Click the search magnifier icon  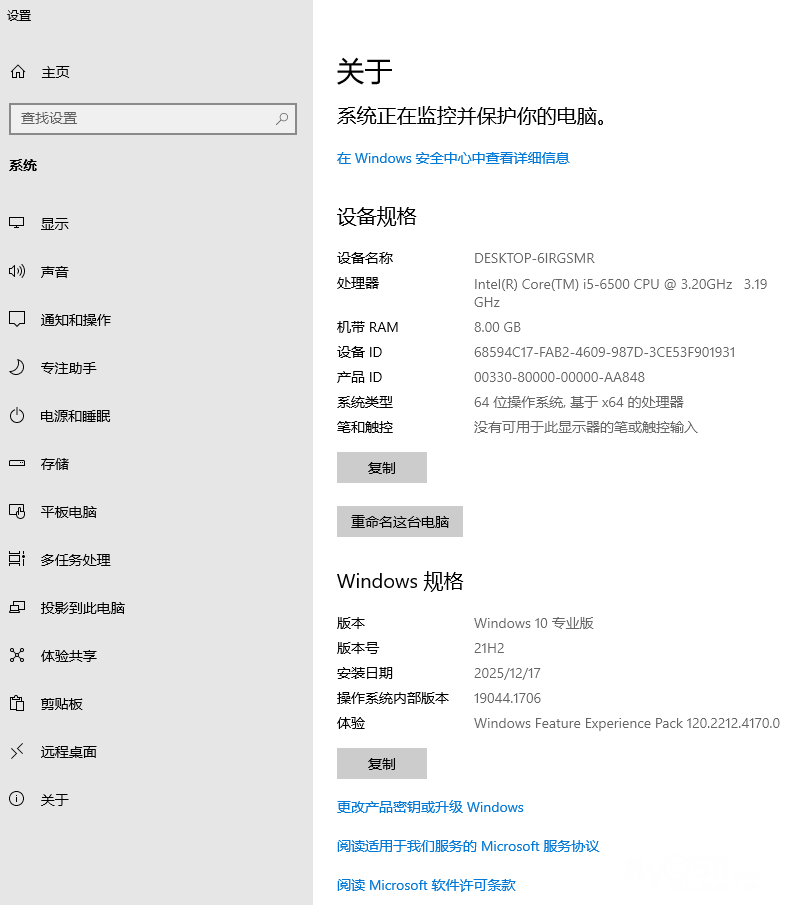283,118
